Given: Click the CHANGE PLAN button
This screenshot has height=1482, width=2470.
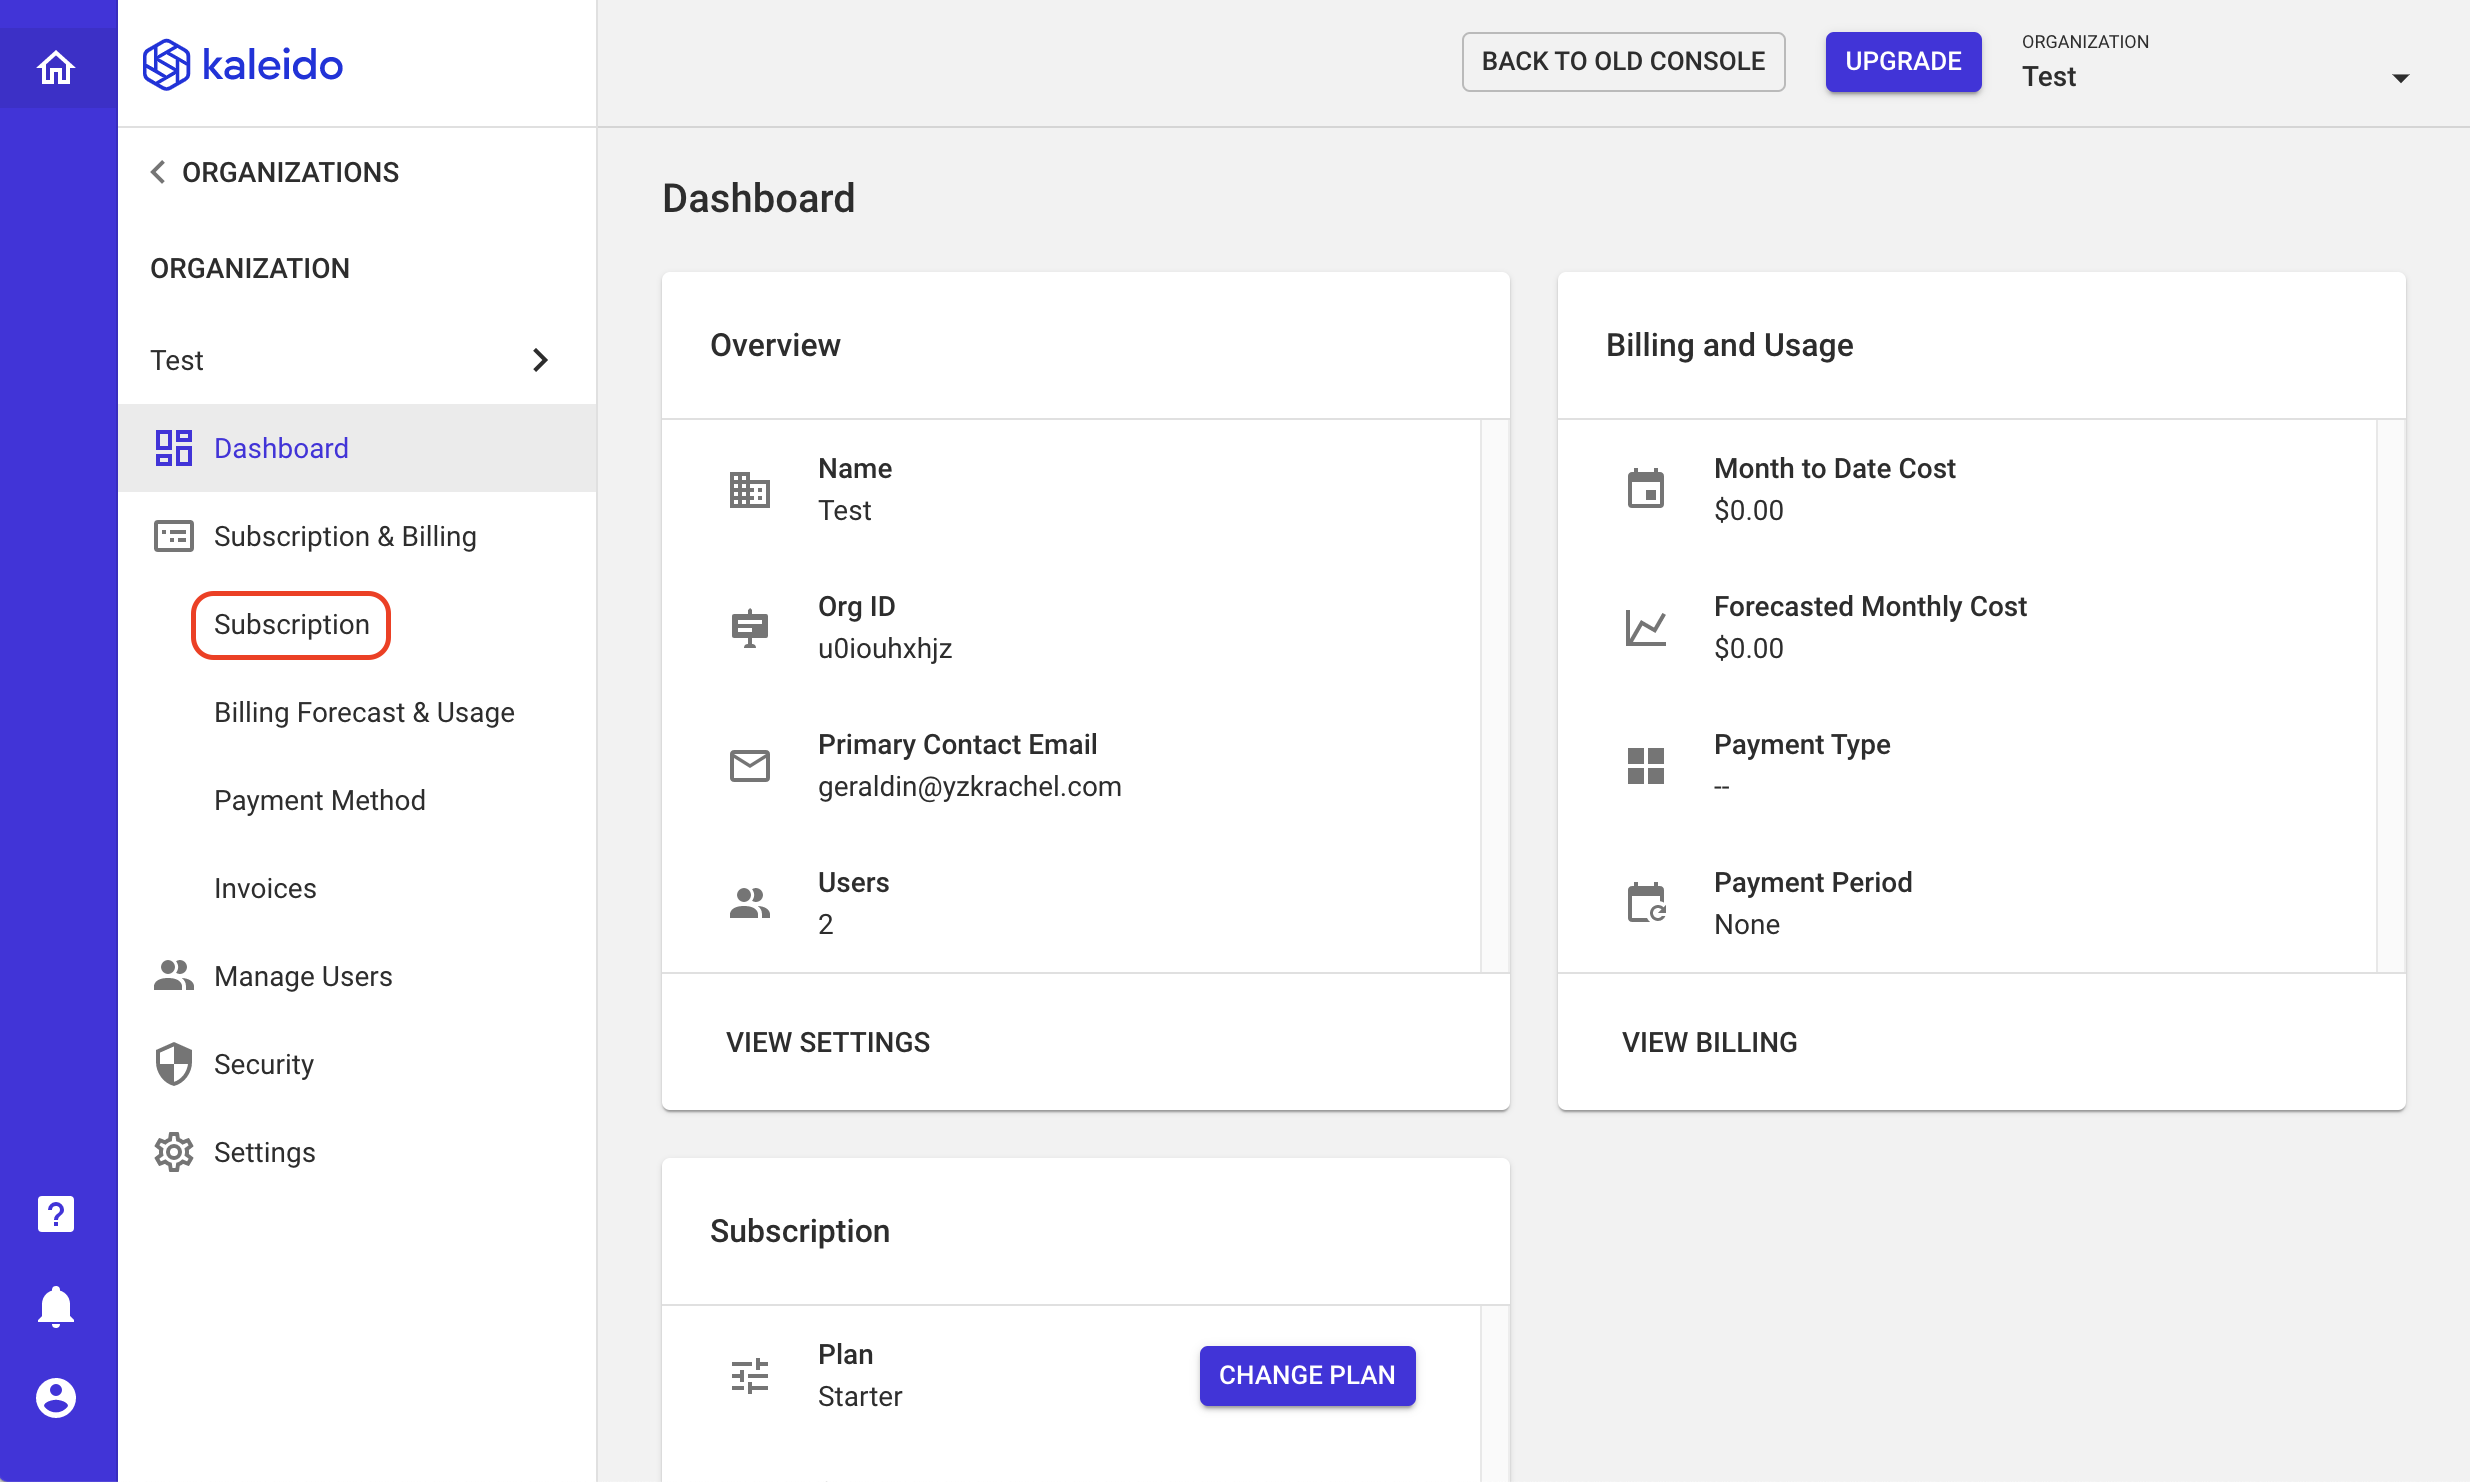Looking at the screenshot, I should tap(1306, 1374).
